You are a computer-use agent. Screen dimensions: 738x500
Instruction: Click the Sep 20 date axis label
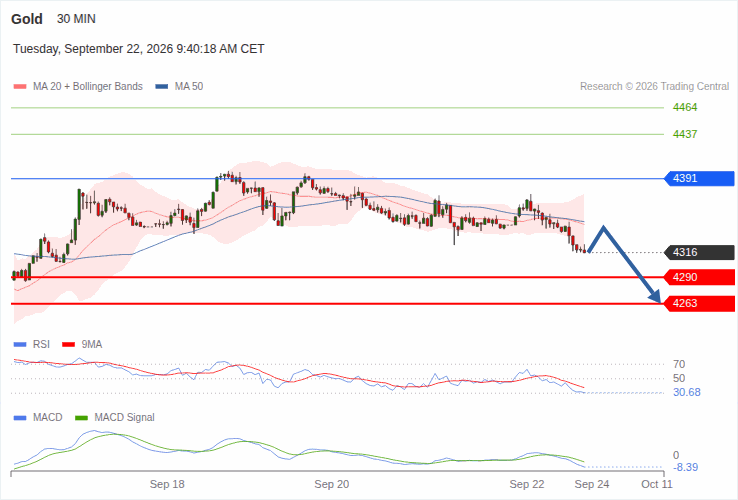[x=332, y=484]
